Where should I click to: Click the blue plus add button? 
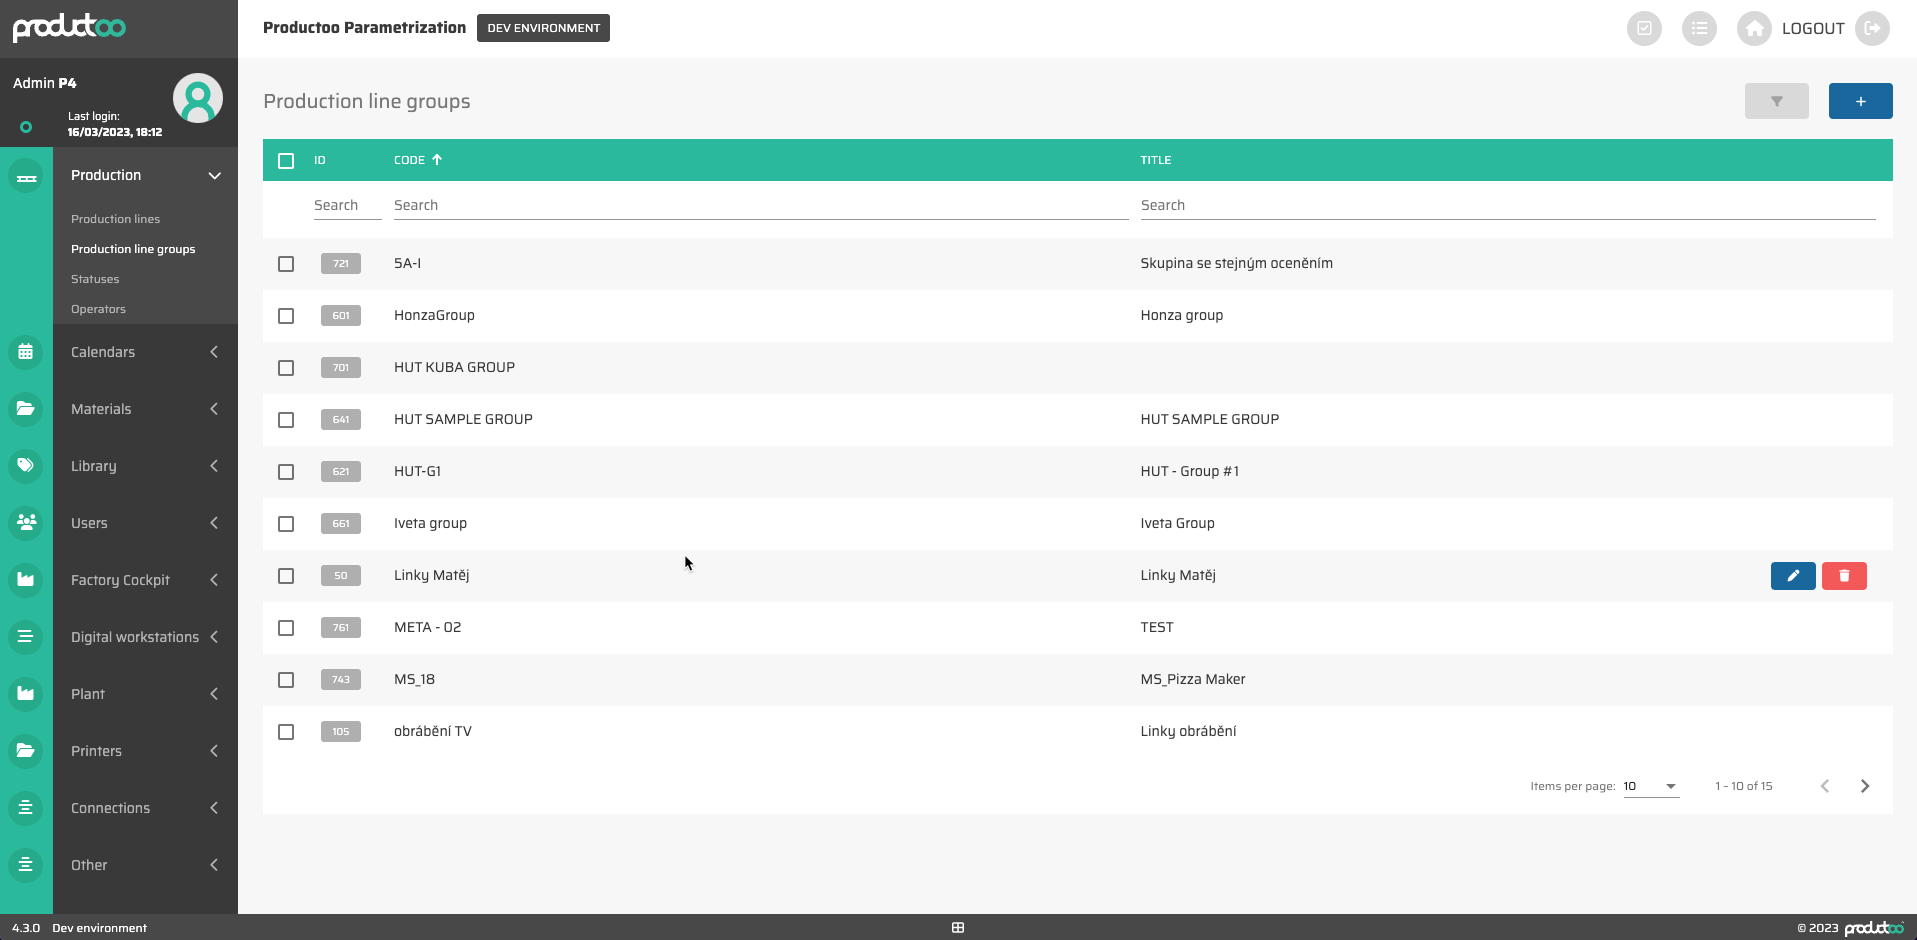(x=1859, y=101)
